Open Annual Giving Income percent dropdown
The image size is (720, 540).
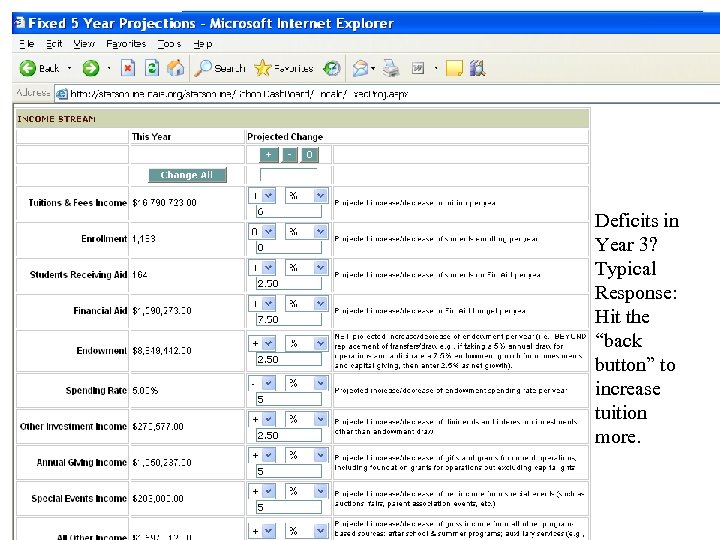(306, 455)
